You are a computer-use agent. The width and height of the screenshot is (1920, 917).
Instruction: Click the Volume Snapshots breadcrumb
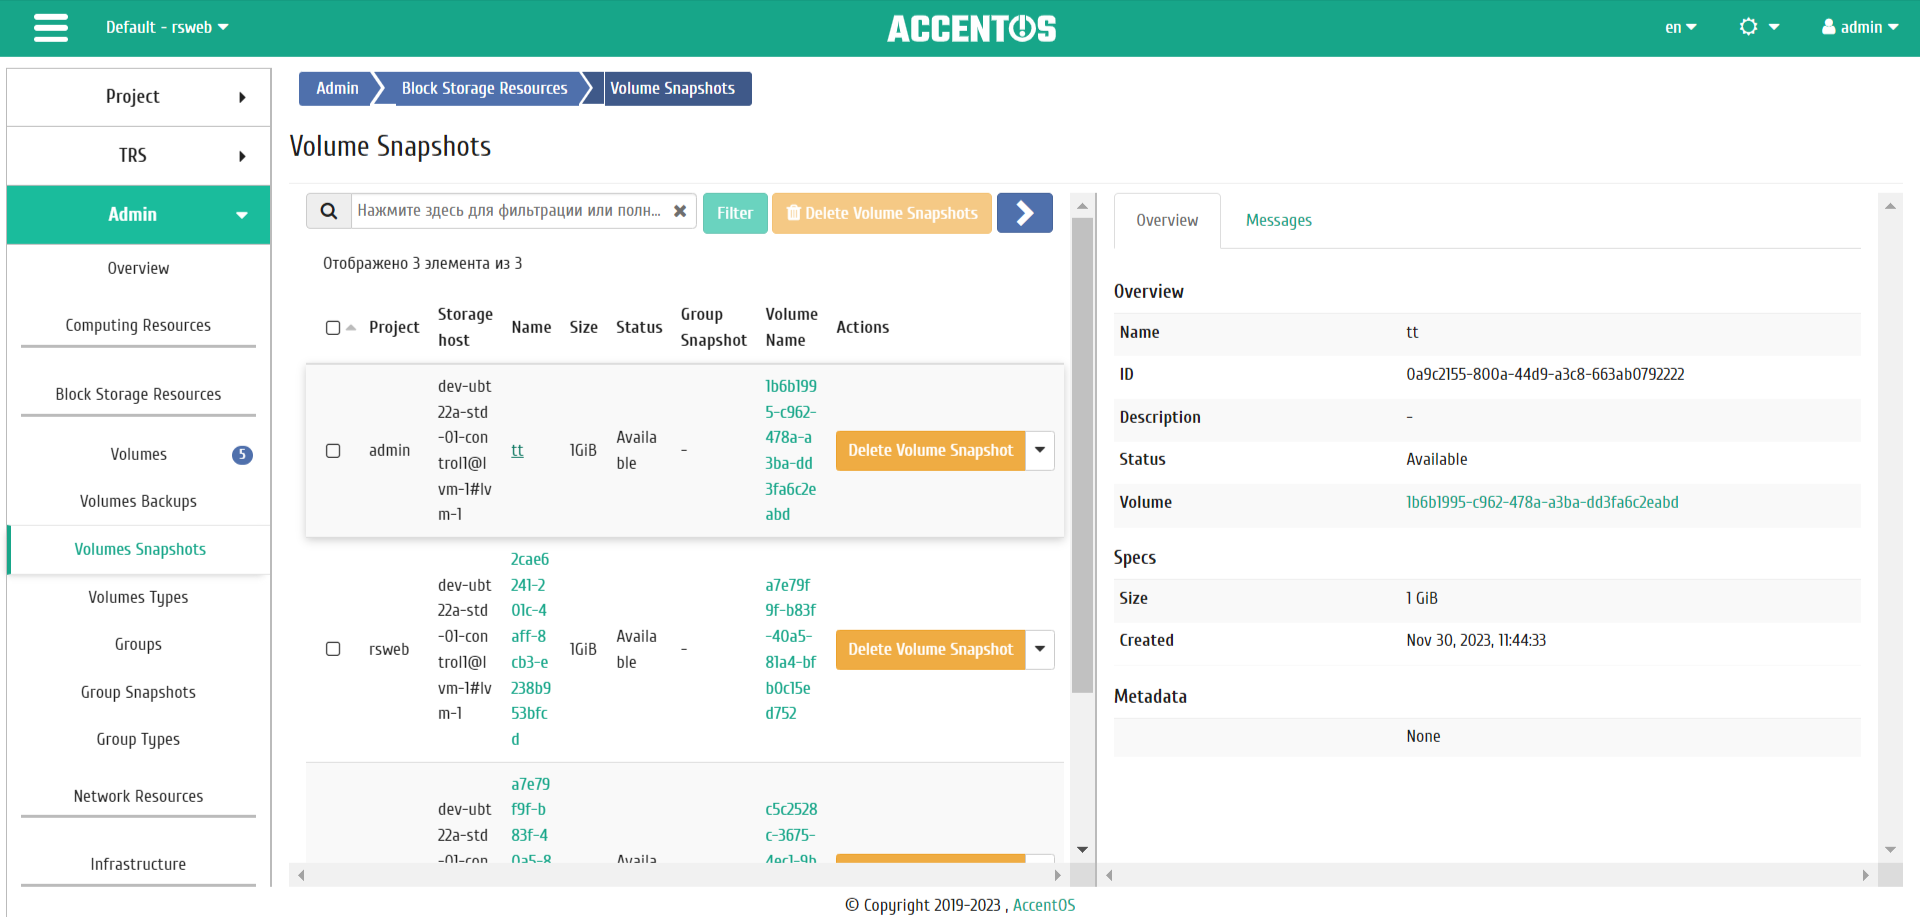click(673, 88)
